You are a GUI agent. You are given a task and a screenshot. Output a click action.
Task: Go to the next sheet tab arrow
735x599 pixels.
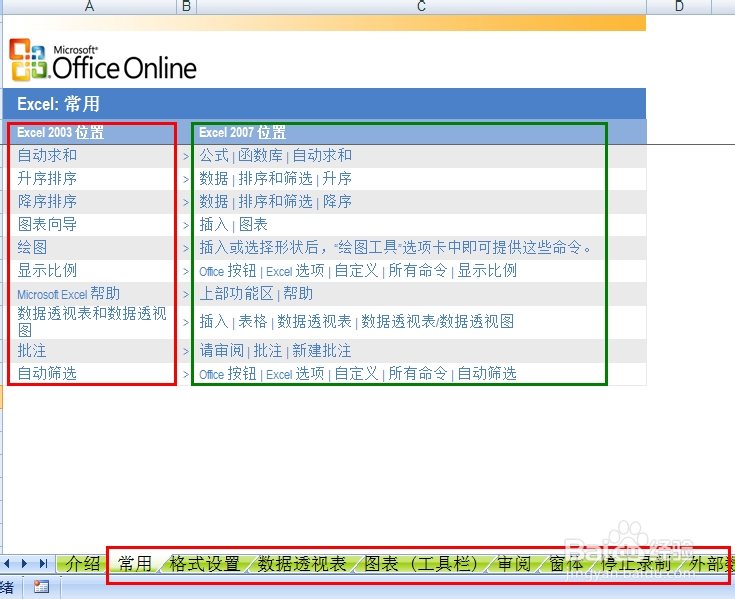tap(24, 563)
